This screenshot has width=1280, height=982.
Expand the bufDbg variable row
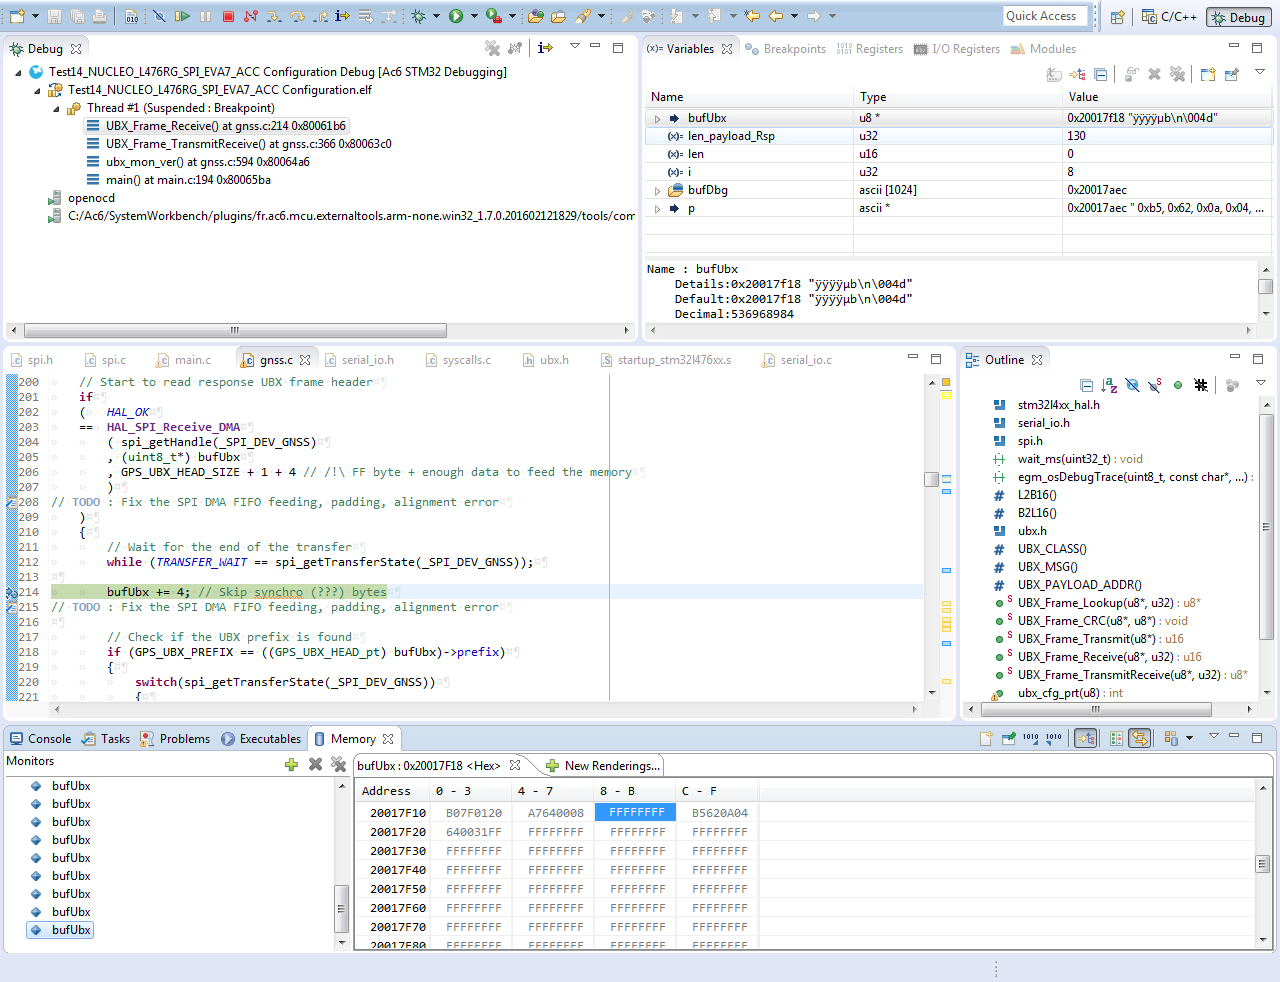pyautogui.click(x=657, y=191)
